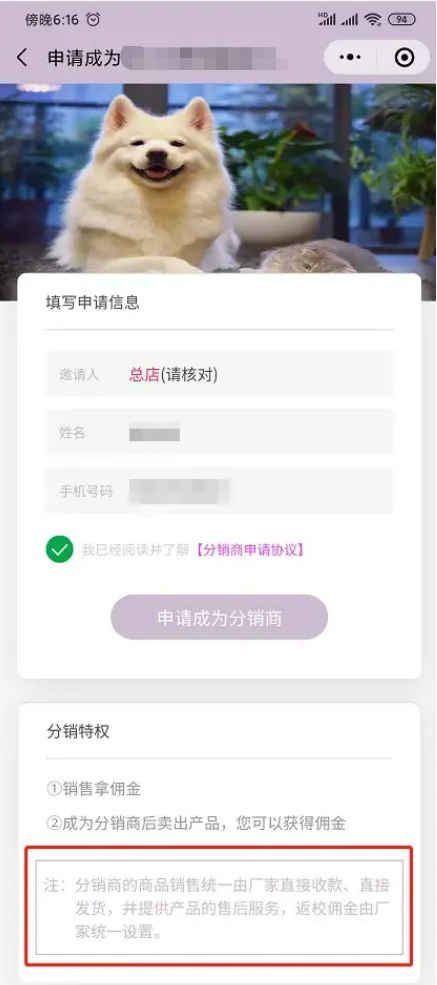This screenshot has width=437, height=985.
Task: Tap the Samoyed dog banner image
Action: 218,182
